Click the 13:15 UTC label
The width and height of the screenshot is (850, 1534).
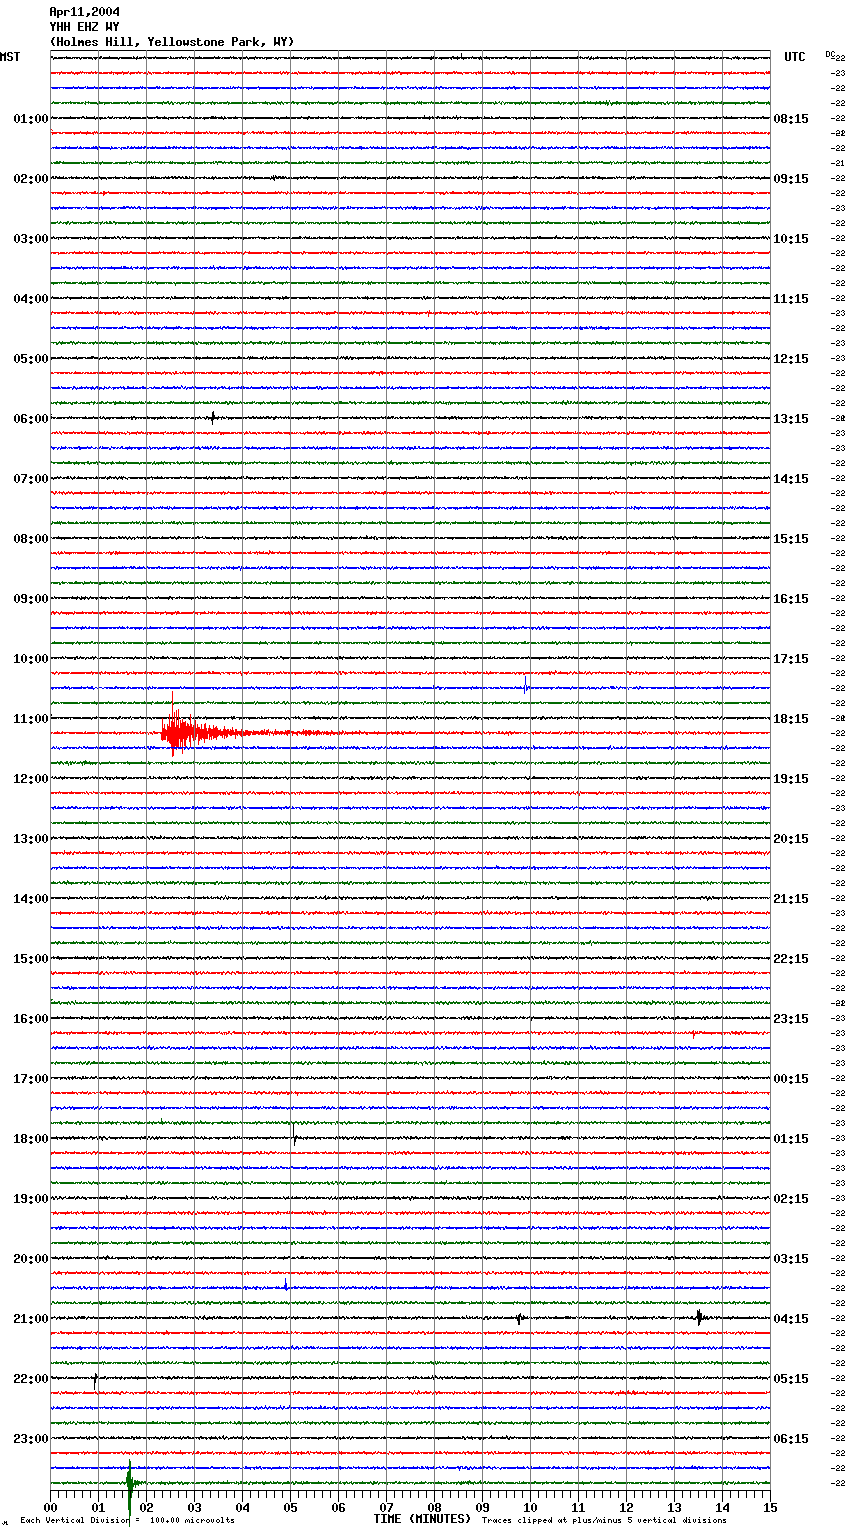point(791,419)
